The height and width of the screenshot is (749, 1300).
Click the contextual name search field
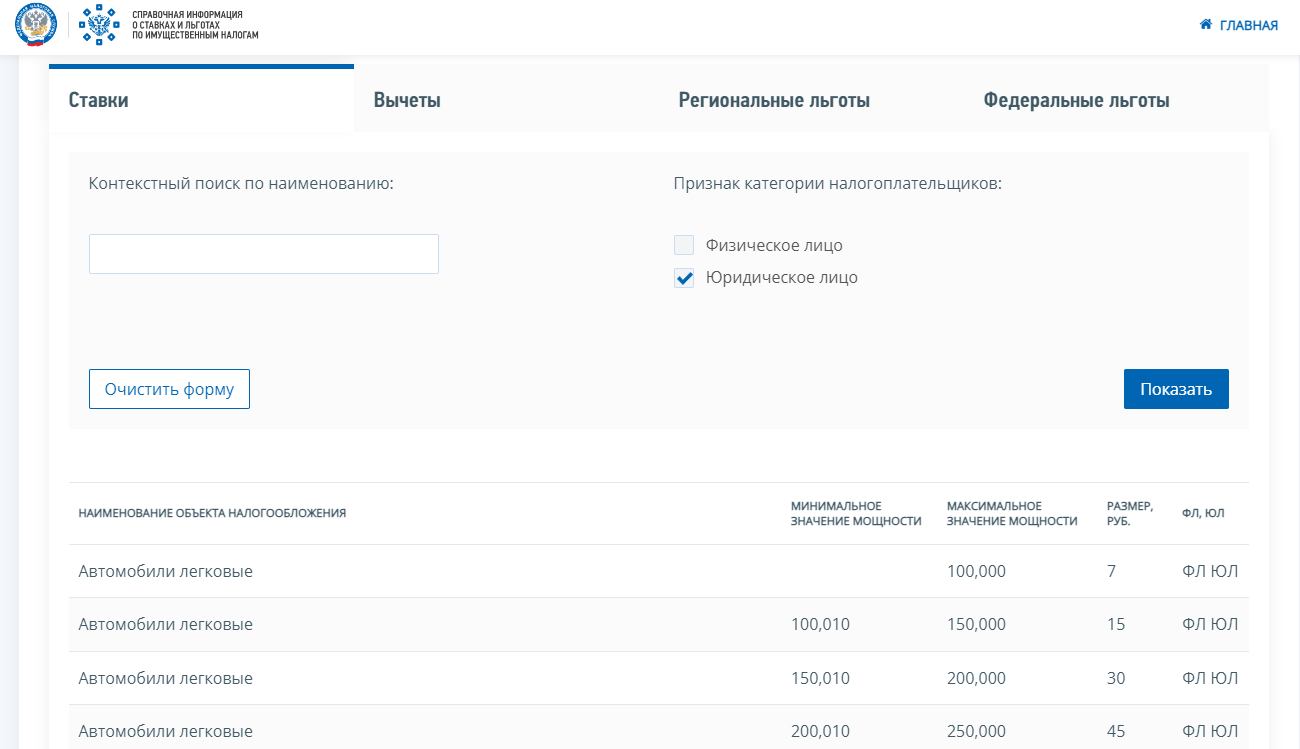coord(263,254)
